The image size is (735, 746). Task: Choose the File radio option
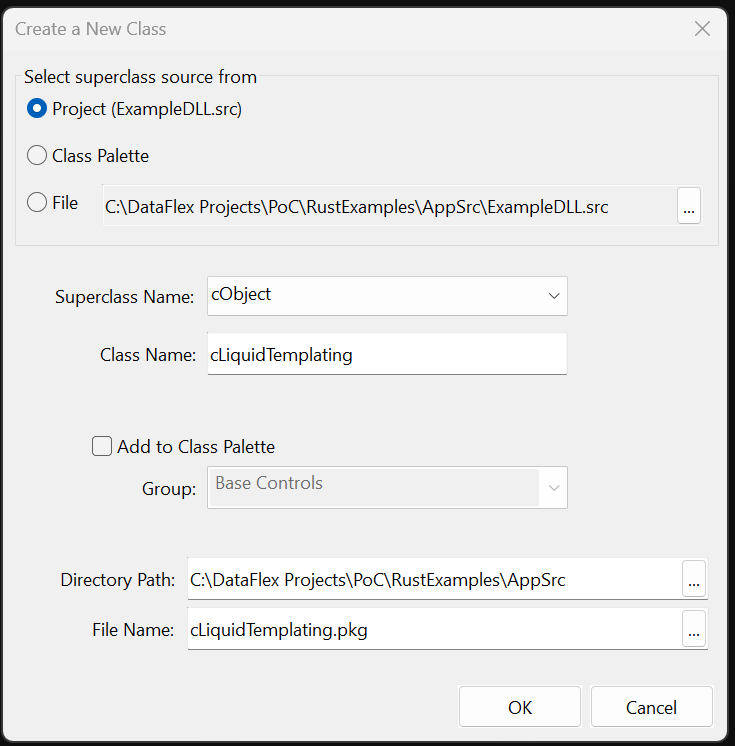pyautogui.click(x=37, y=202)
